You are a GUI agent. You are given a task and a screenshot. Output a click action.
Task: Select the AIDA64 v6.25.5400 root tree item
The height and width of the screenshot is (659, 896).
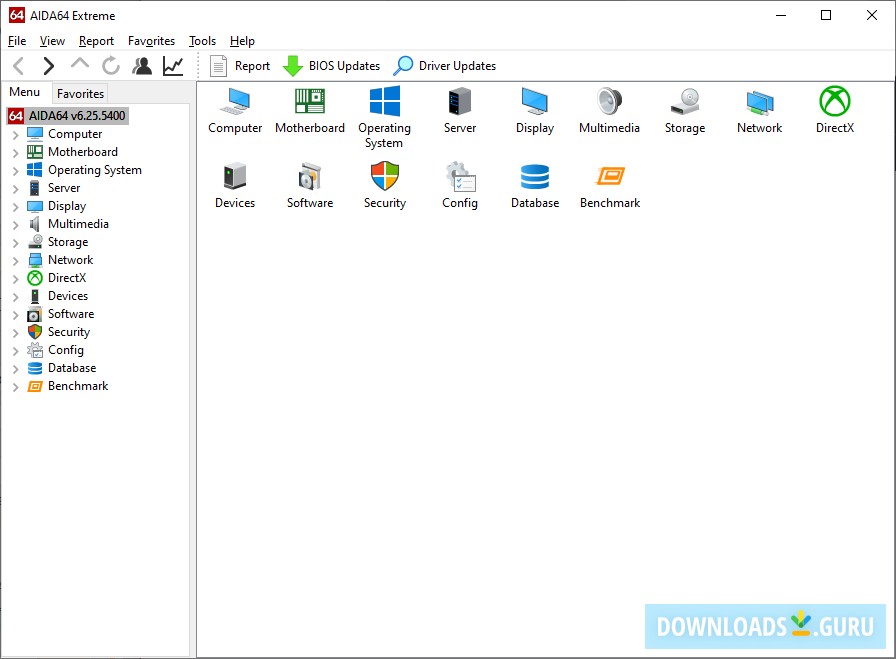tap(68, 115)
